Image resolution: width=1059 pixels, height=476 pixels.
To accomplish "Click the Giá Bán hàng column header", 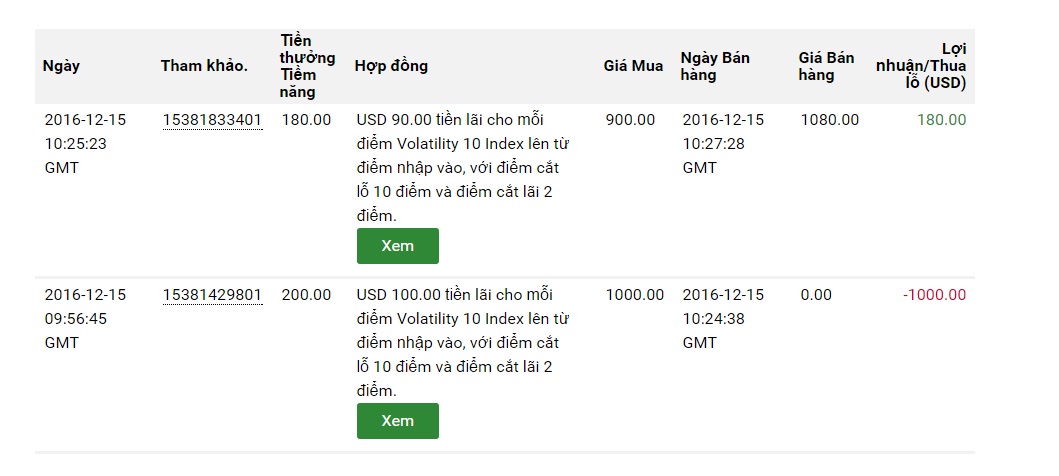I will pos(826,66).
